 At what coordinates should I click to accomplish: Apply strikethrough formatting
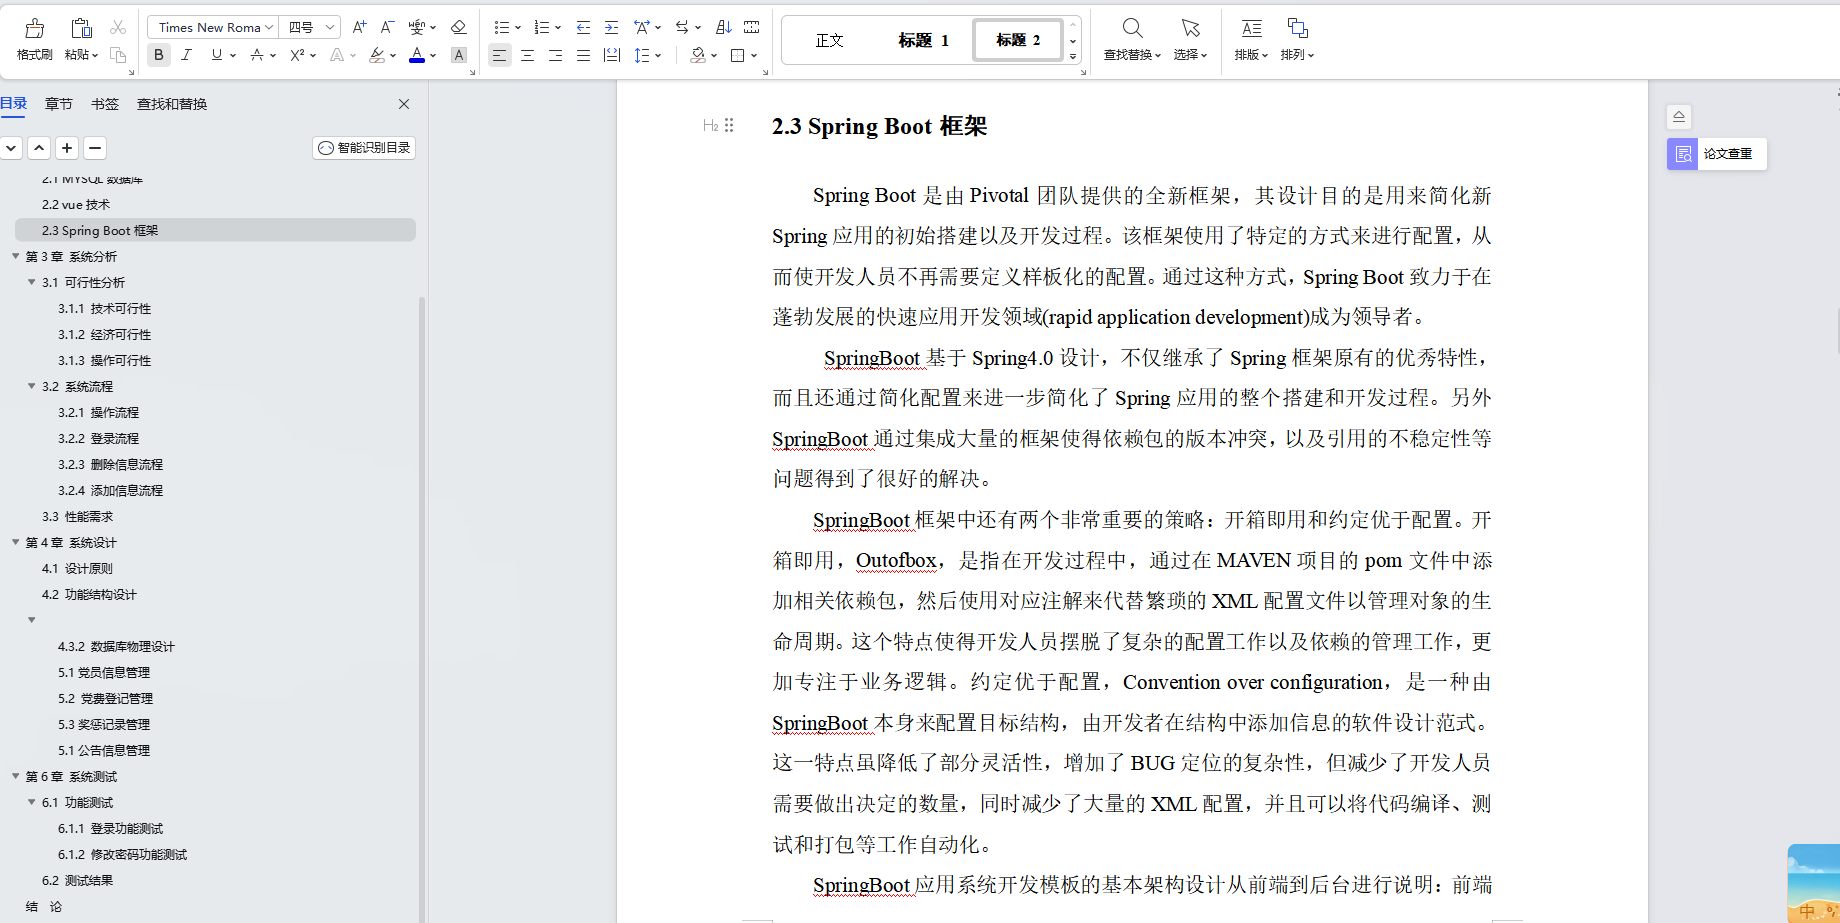257,55
